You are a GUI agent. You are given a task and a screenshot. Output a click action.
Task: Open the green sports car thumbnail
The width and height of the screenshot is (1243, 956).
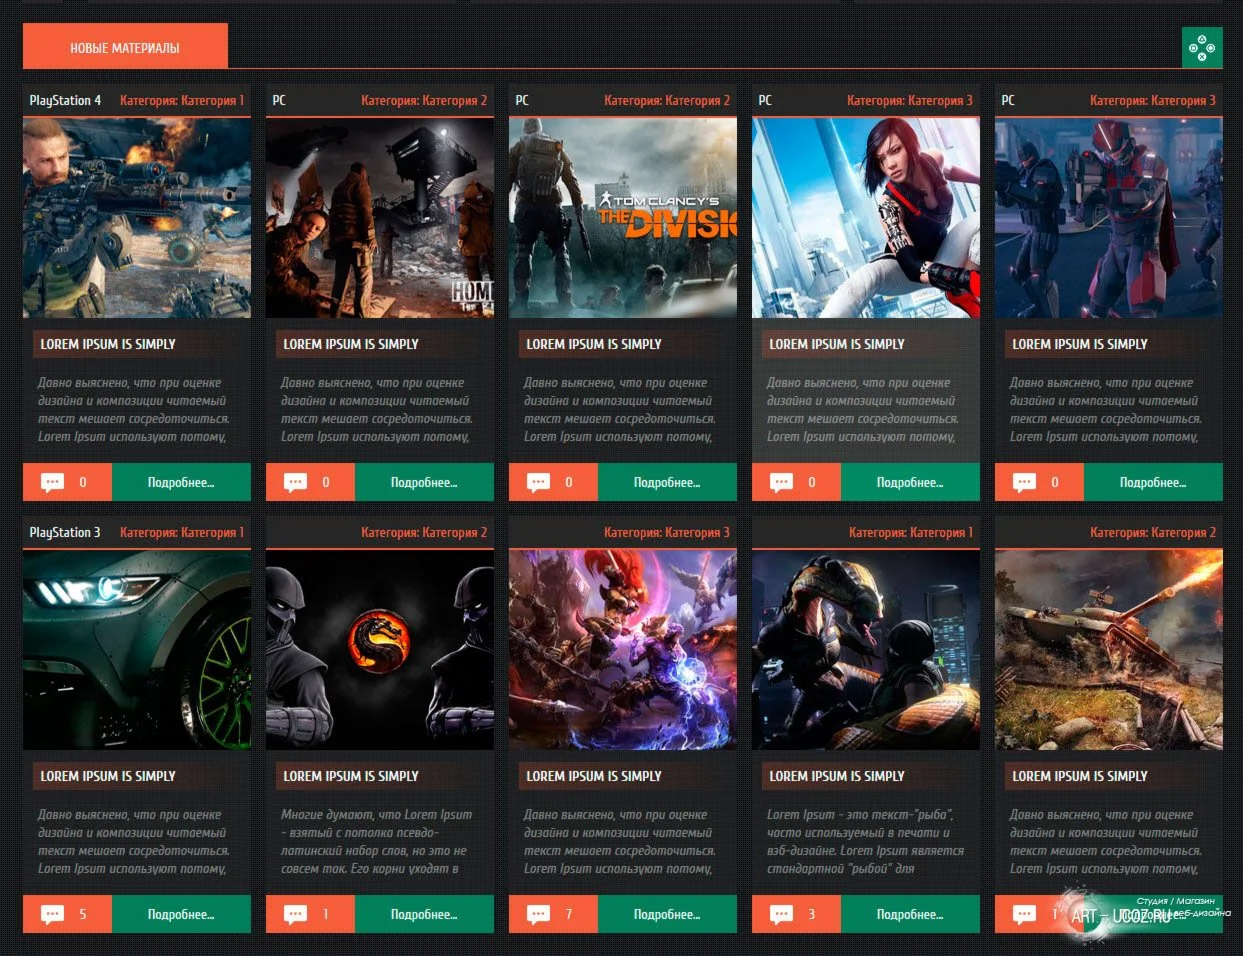[x=137, y=650]
